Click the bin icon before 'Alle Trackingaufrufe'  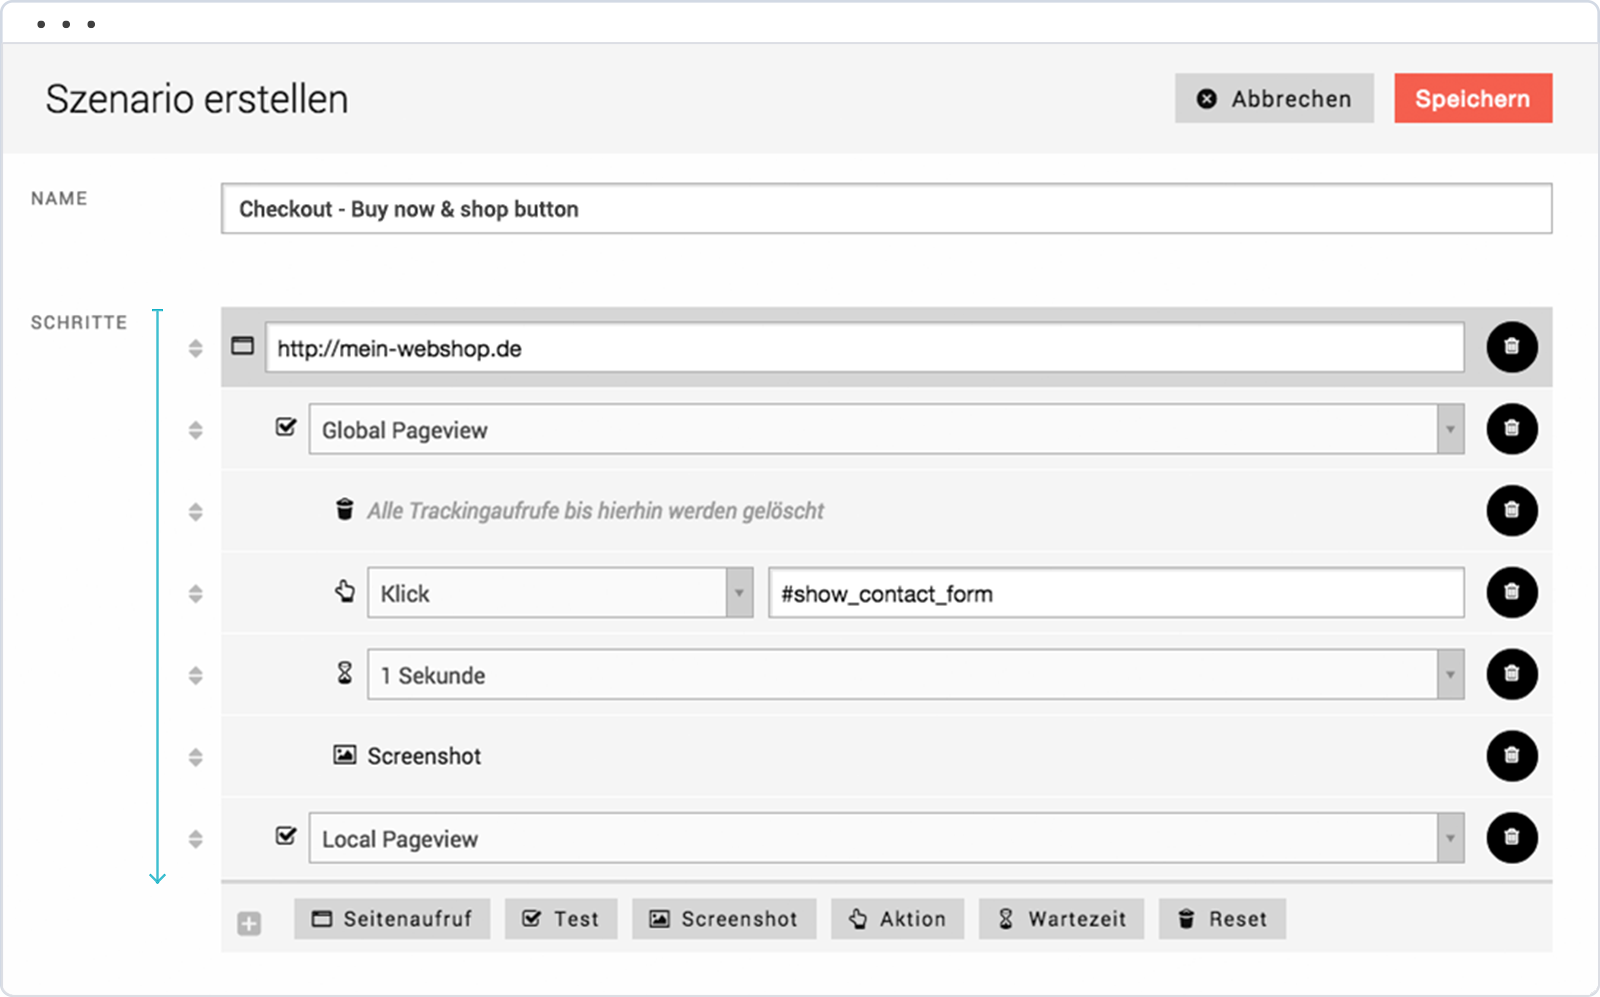[345, 510]
